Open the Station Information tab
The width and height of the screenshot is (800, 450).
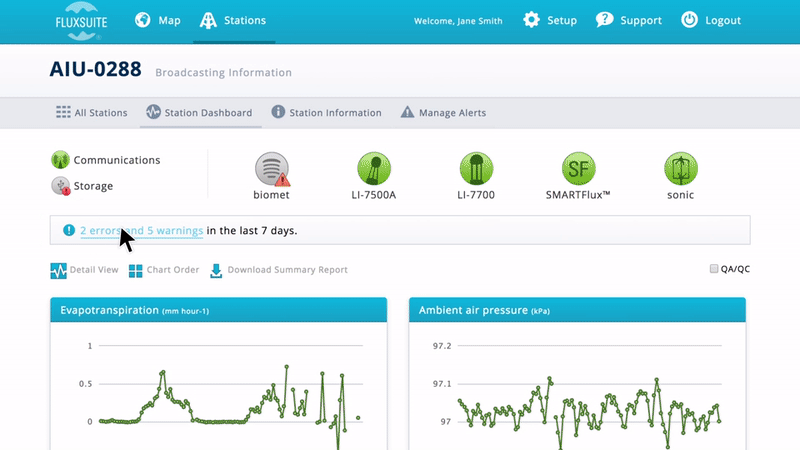(326, 113)
